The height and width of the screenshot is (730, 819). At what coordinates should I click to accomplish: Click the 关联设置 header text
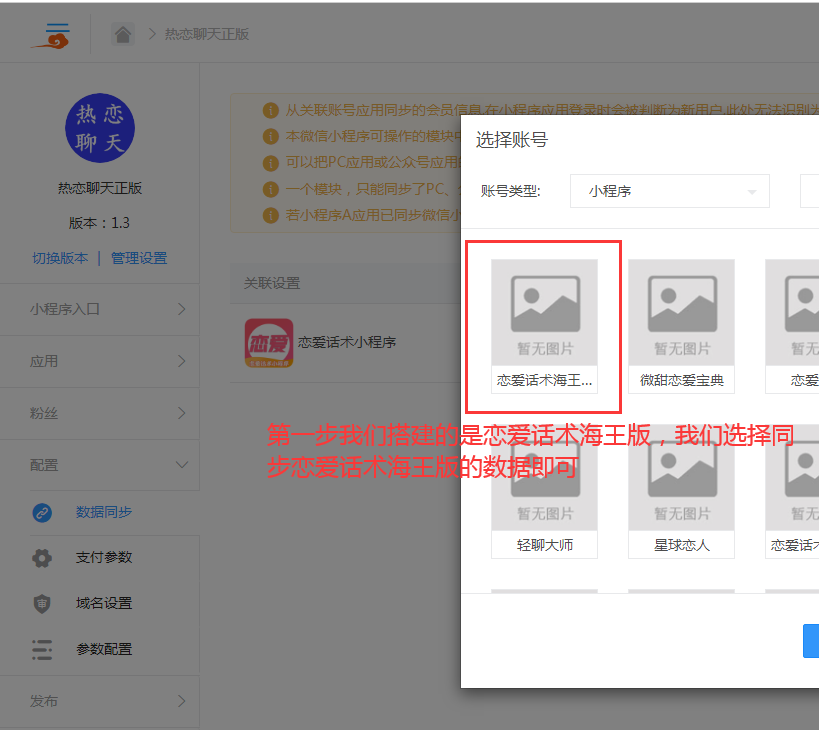click(272, 284)
